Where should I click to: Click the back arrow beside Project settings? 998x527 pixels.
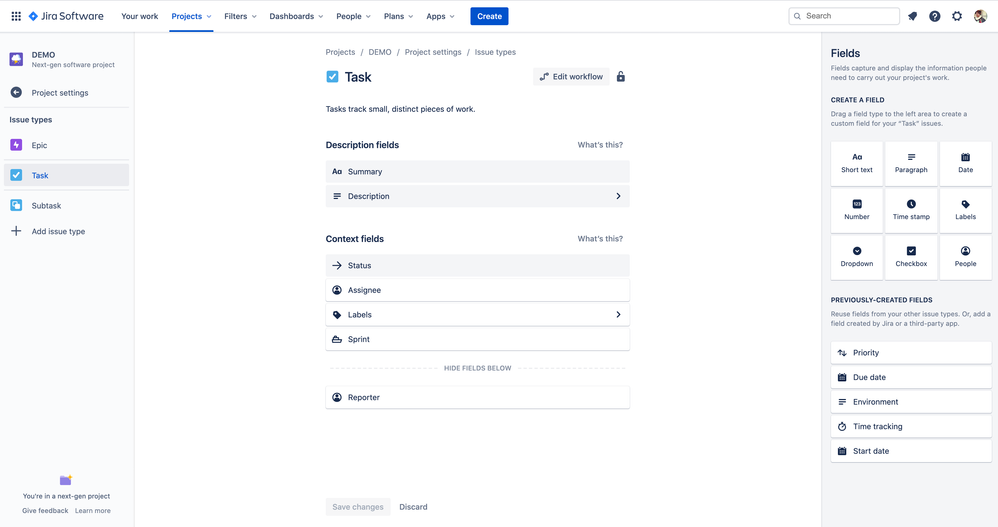coord(17,92)
